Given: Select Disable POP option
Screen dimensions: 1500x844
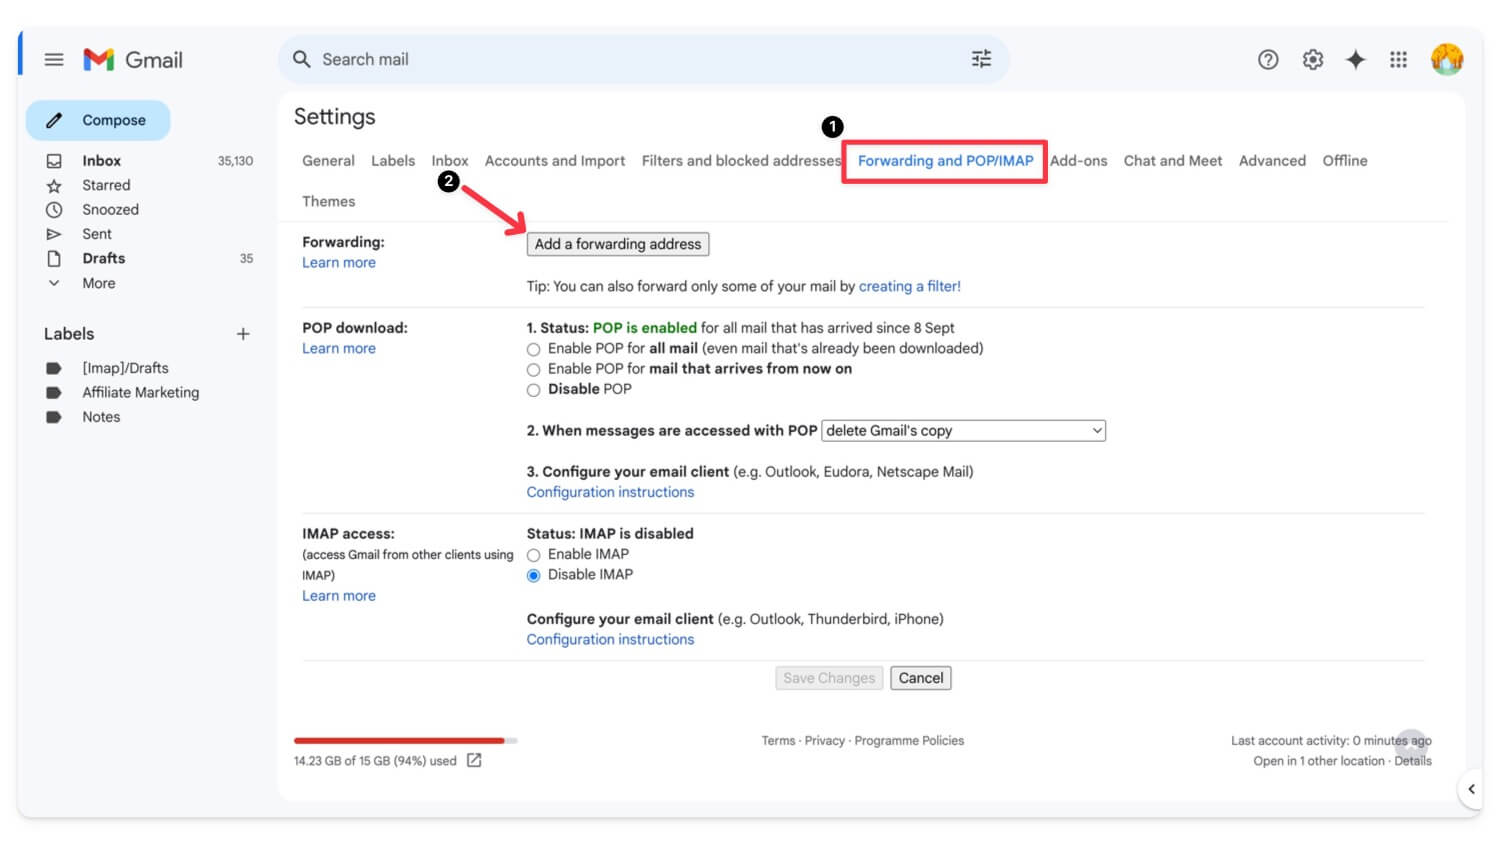Looking at the screenshot, I should (533, 389).
